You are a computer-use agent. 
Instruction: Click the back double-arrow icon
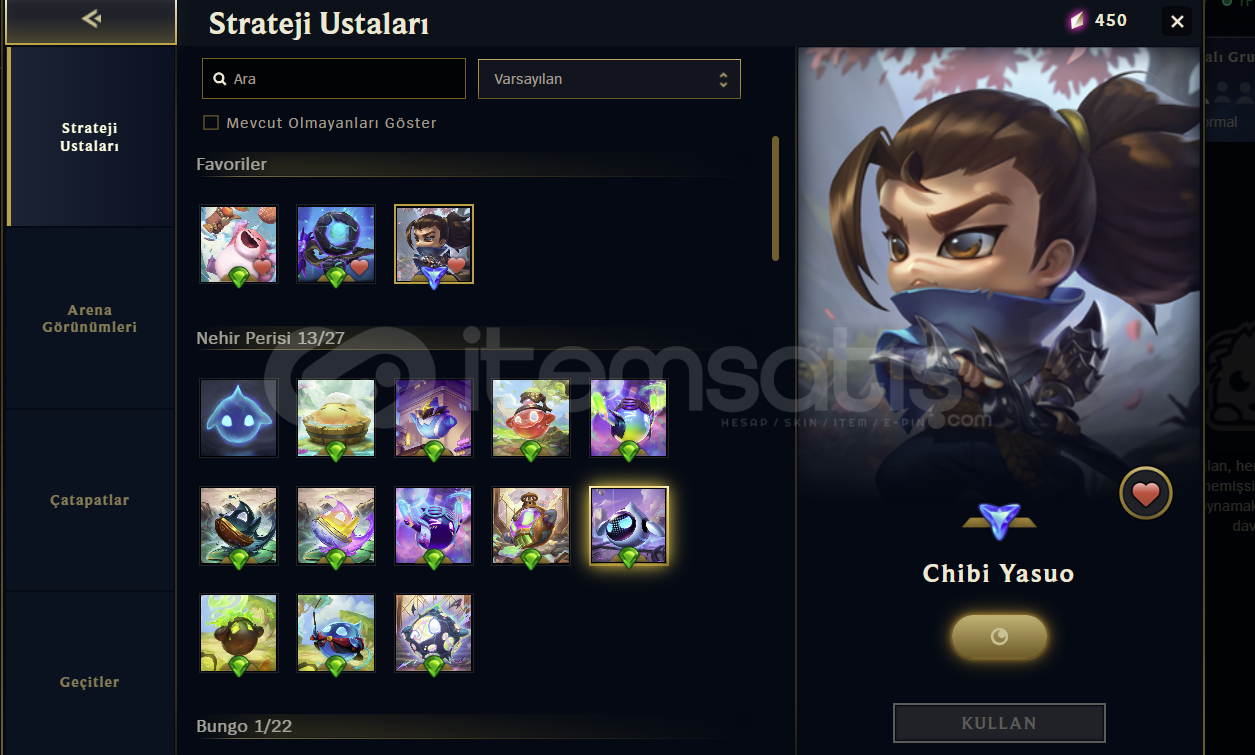pos(91,18)
